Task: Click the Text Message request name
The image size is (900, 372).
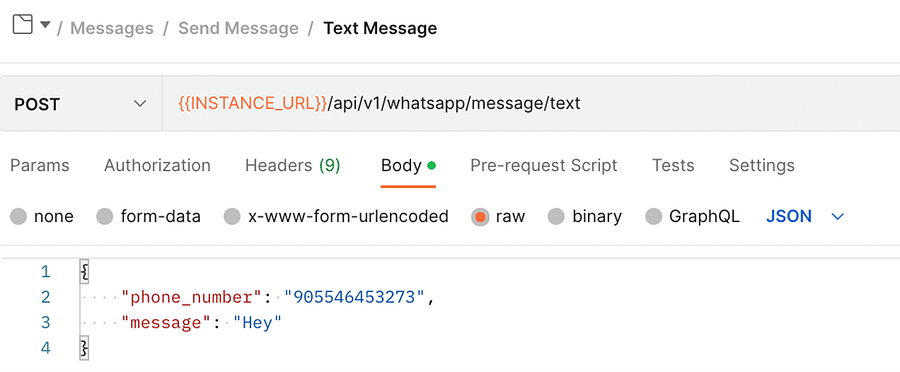Action: [x=380, y=28]
